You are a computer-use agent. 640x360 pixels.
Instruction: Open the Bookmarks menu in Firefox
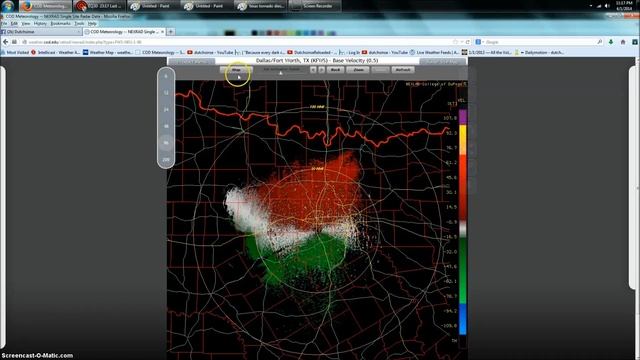click(x=60, y=24)
